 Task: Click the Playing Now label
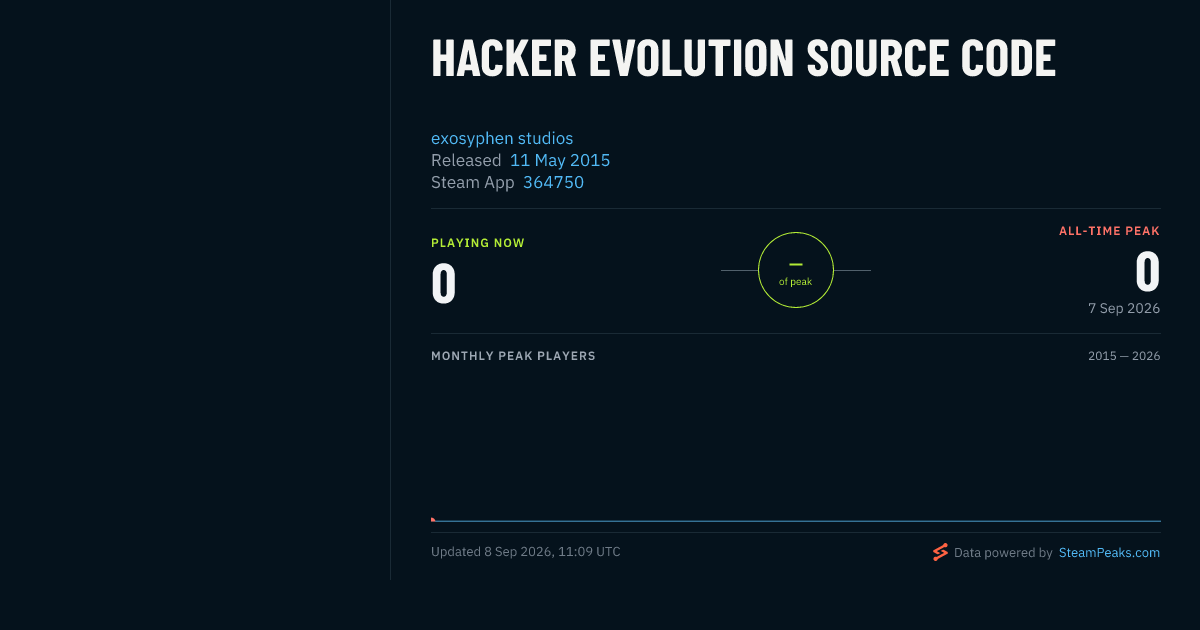point(478,243)
